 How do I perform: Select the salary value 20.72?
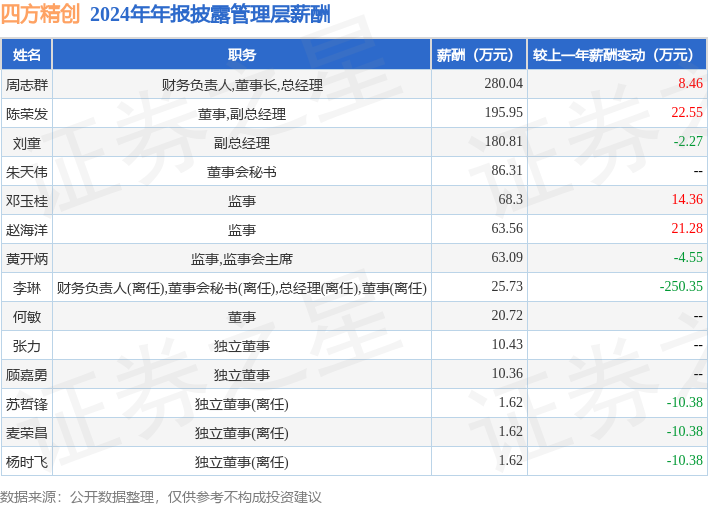coord(507,315)
